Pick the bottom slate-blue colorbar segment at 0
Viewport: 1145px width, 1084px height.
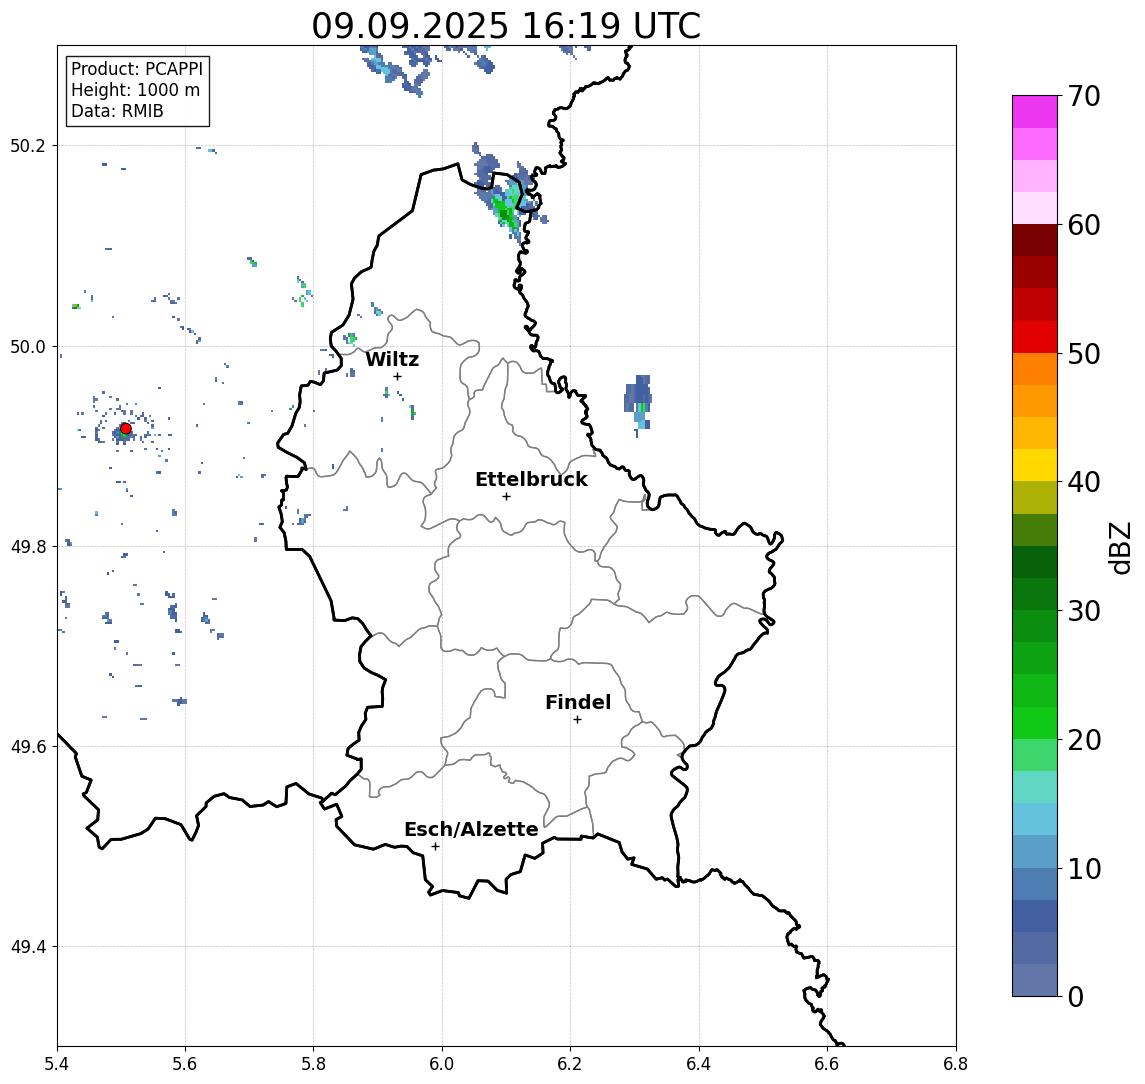1035,980
